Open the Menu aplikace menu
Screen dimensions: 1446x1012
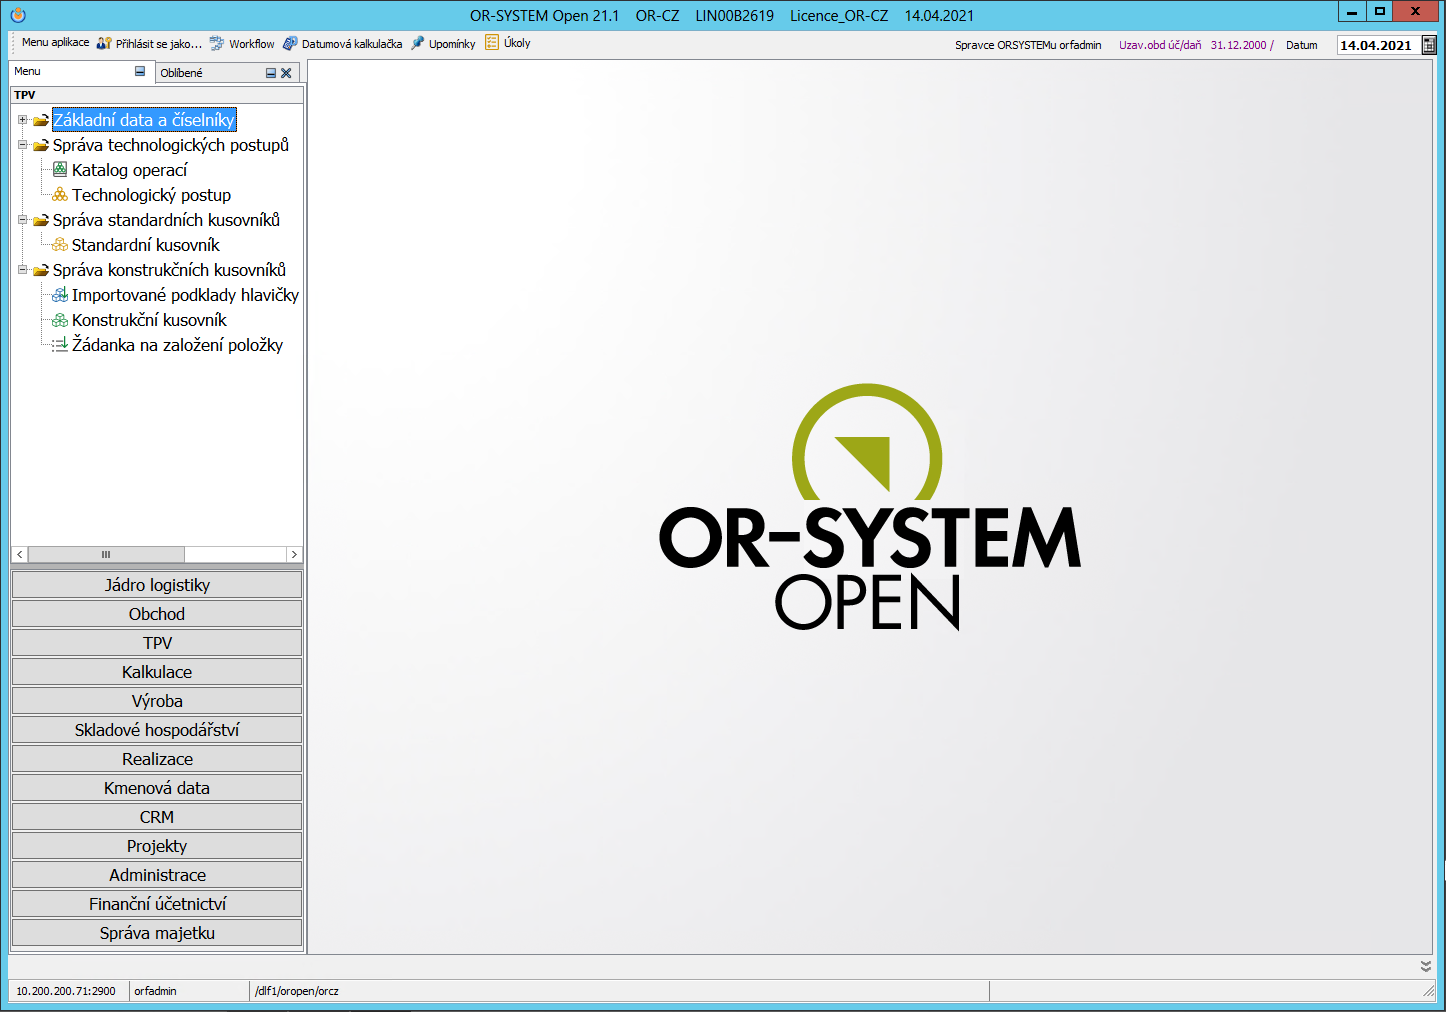coord(55,43)
